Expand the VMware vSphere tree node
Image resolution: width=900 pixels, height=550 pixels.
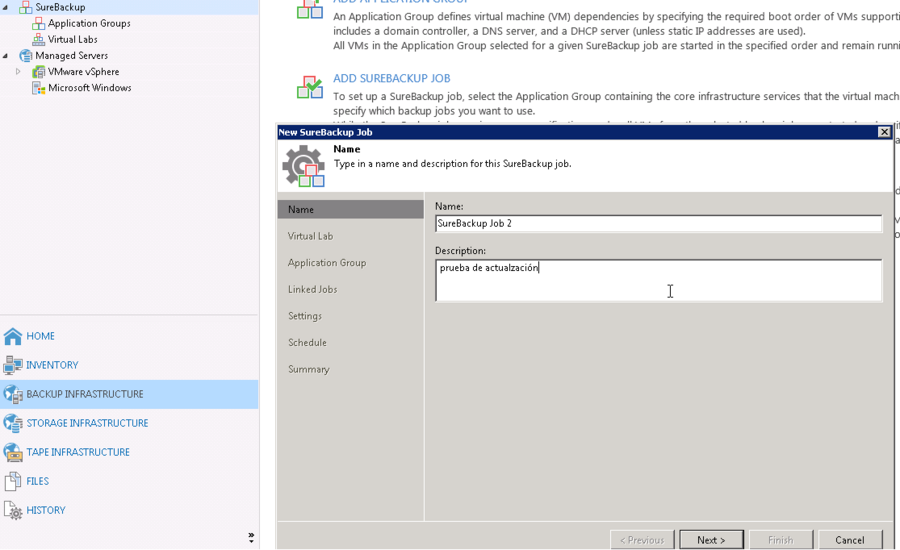point(18,72)
